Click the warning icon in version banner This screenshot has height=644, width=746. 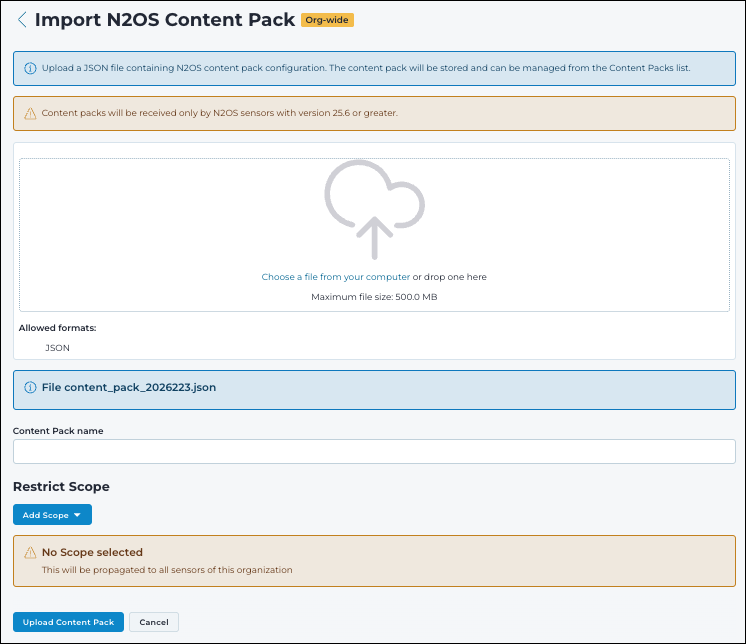pyautogui.click(x=30, y=113)
